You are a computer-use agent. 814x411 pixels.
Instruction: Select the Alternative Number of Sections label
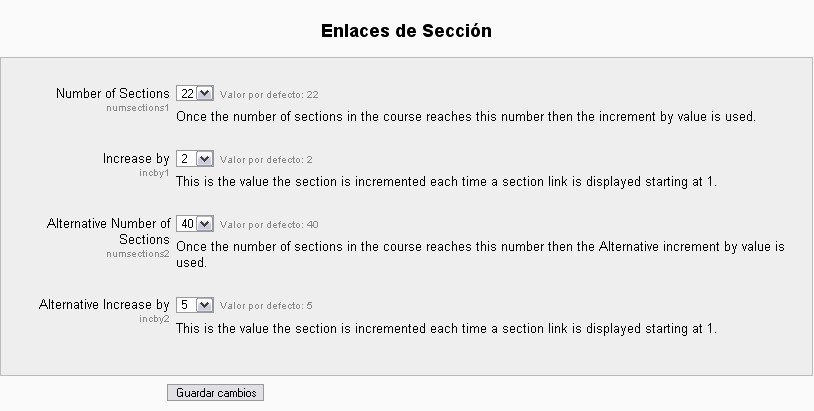tap(108, 231)
